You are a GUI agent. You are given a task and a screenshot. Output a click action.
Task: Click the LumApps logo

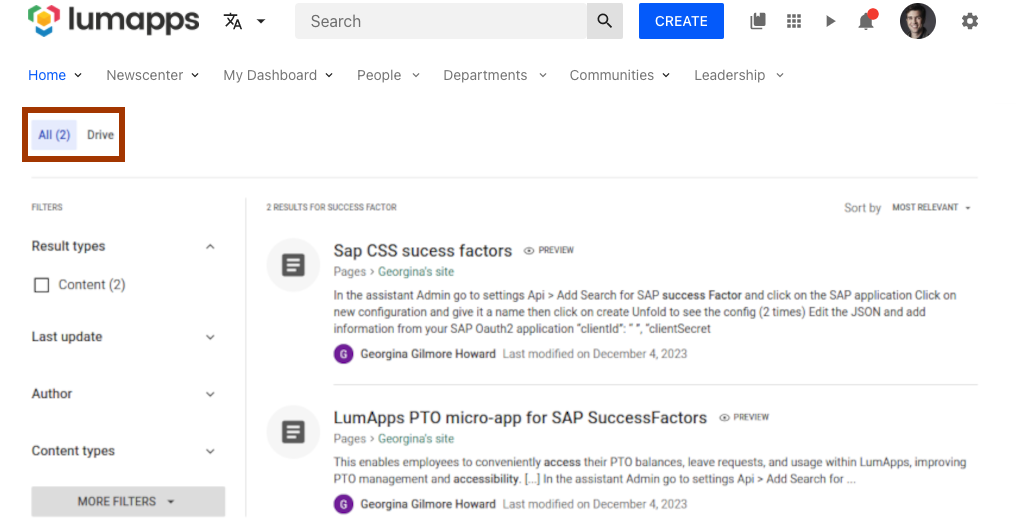pyautogui.click(x=113, y=21)
